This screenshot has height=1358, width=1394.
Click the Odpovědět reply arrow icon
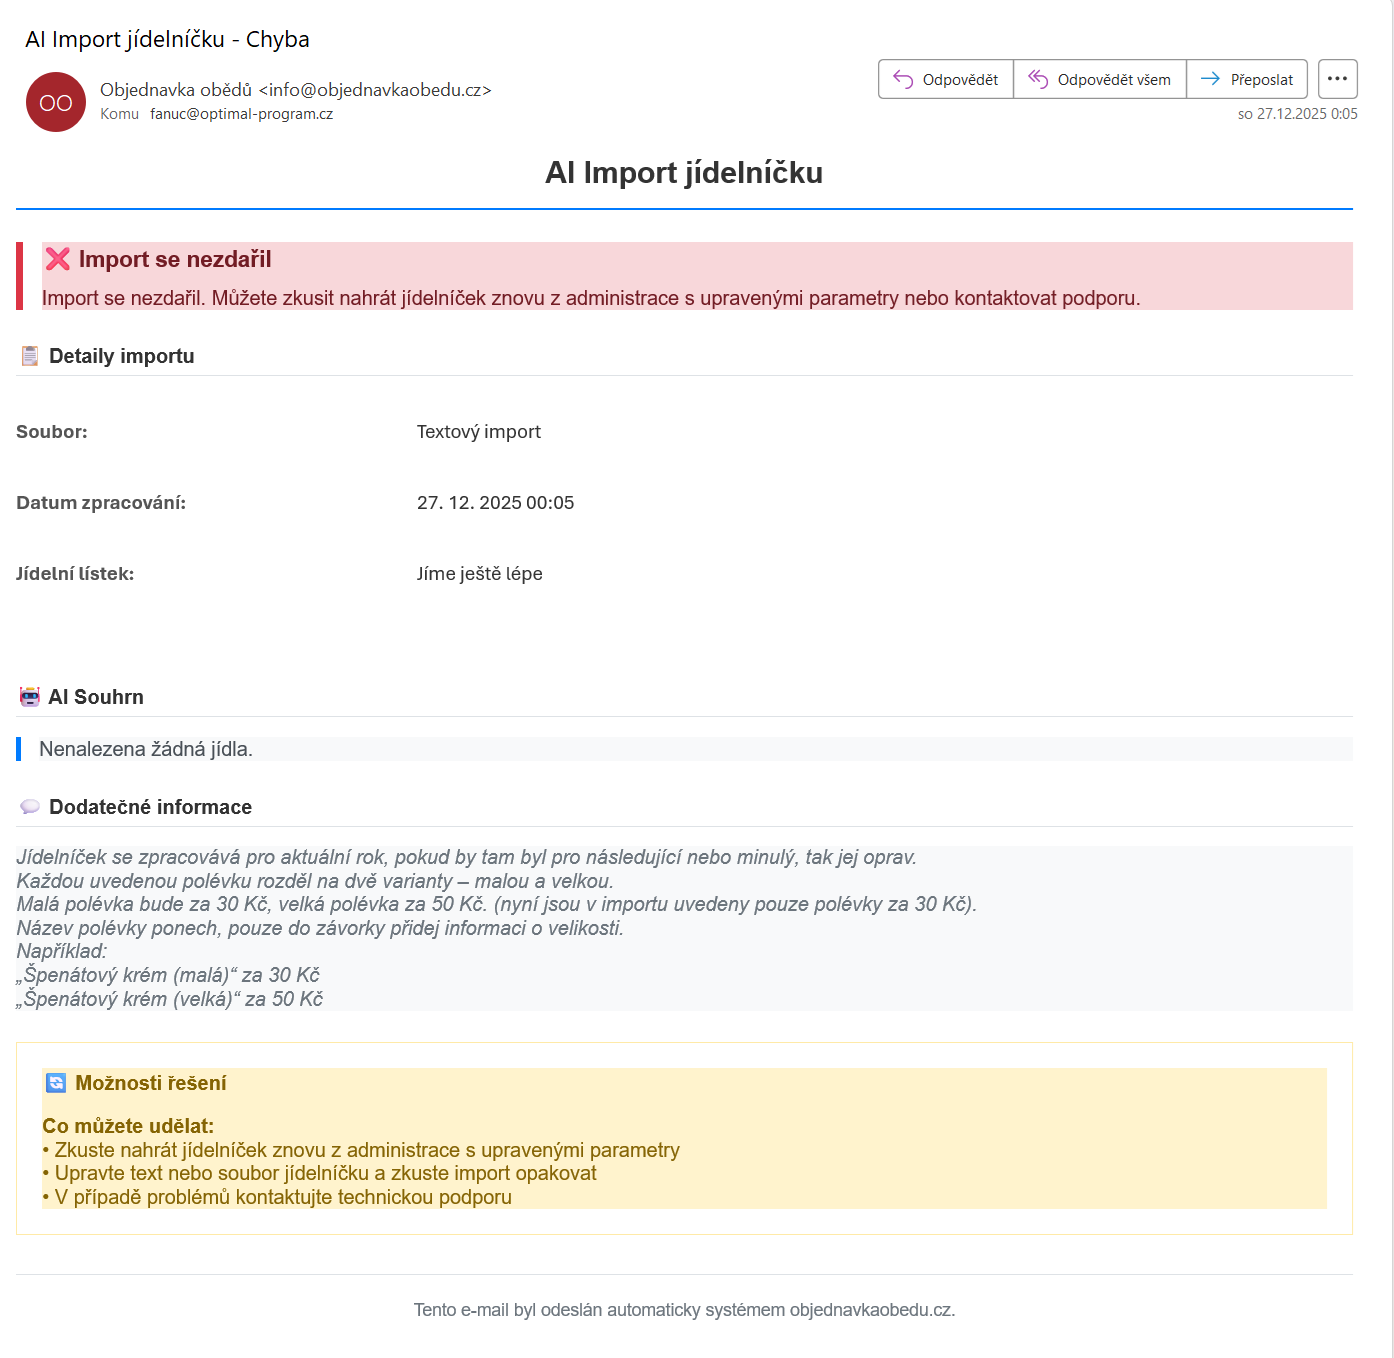click(x=903, y=79)
